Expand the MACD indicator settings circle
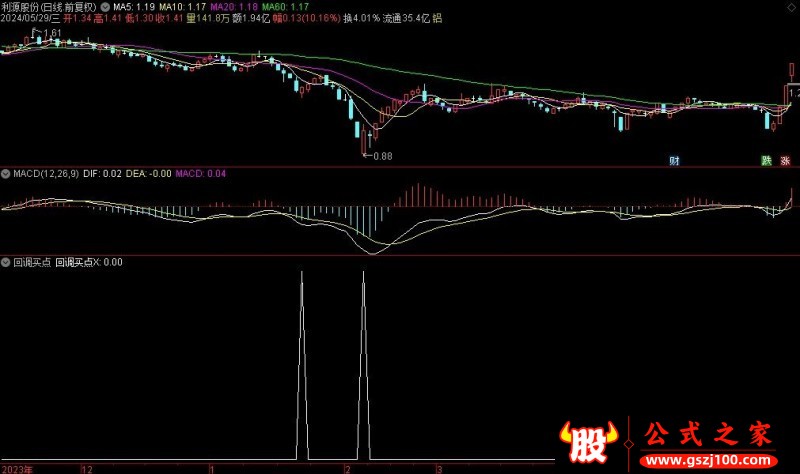The width and height of the screenshot is (800, 474). (5, 175)
